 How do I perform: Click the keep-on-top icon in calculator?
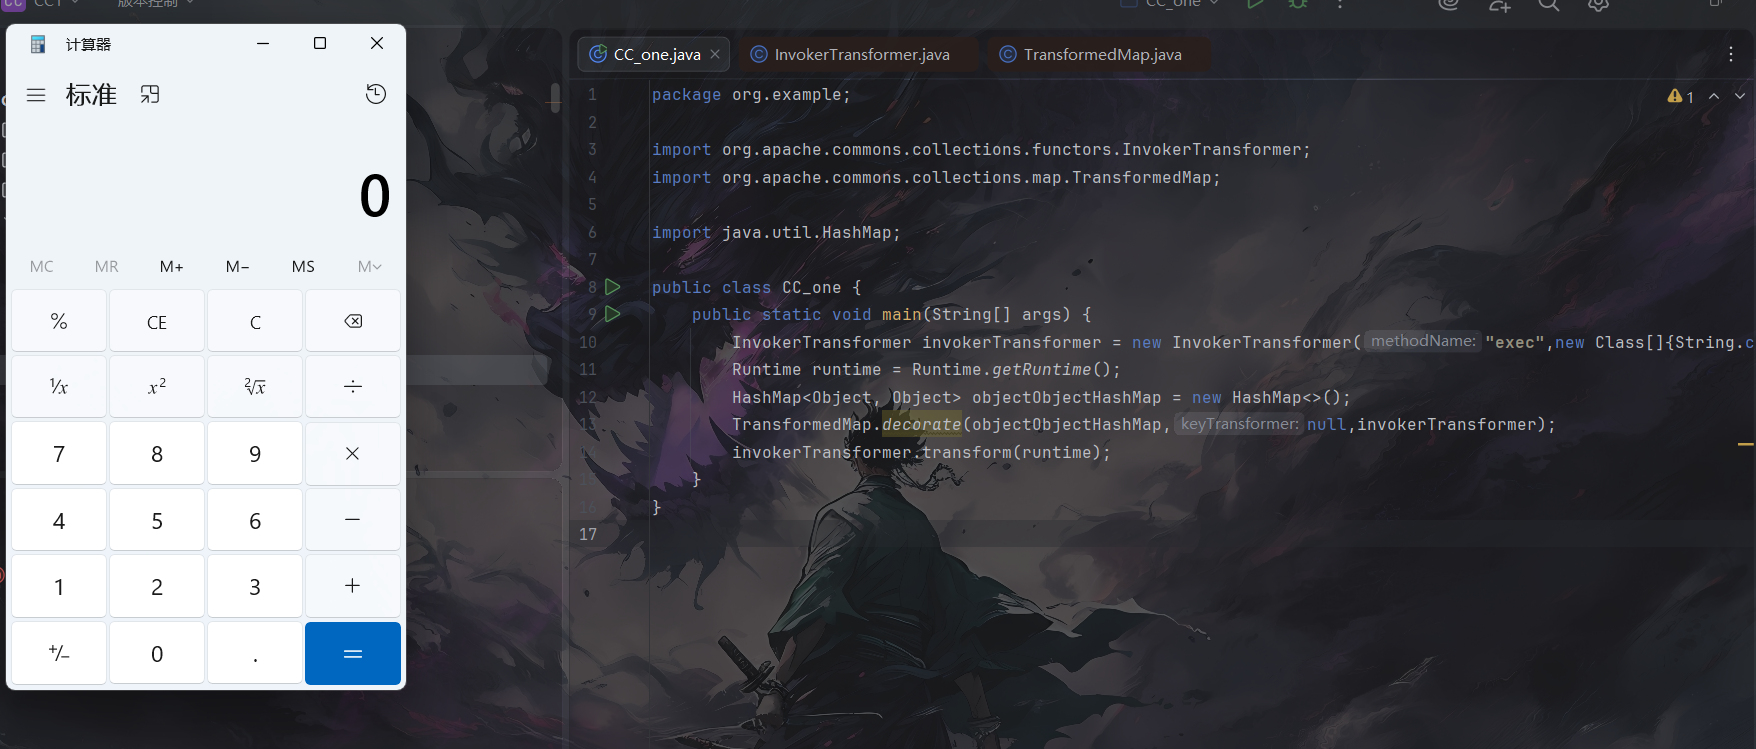[150, 94]
